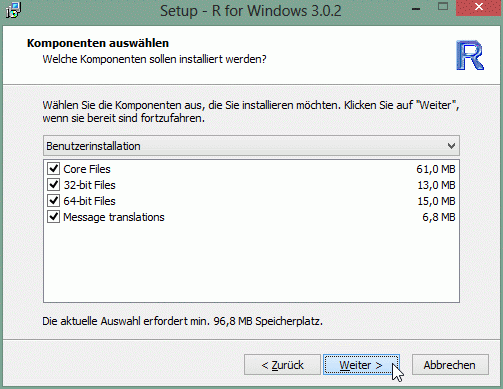Select the 13,0 MB size value
Viewport: 503px width, 389px height.
click(x=436, y=185)
